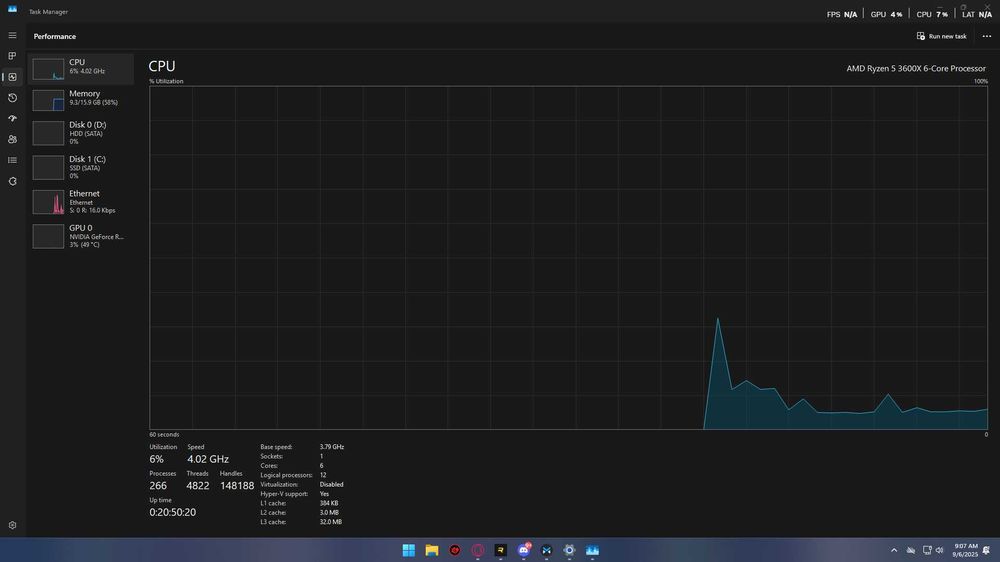Click the 266 processes count
Viewport: 1000px width, 562px height.
coord(158,486)
